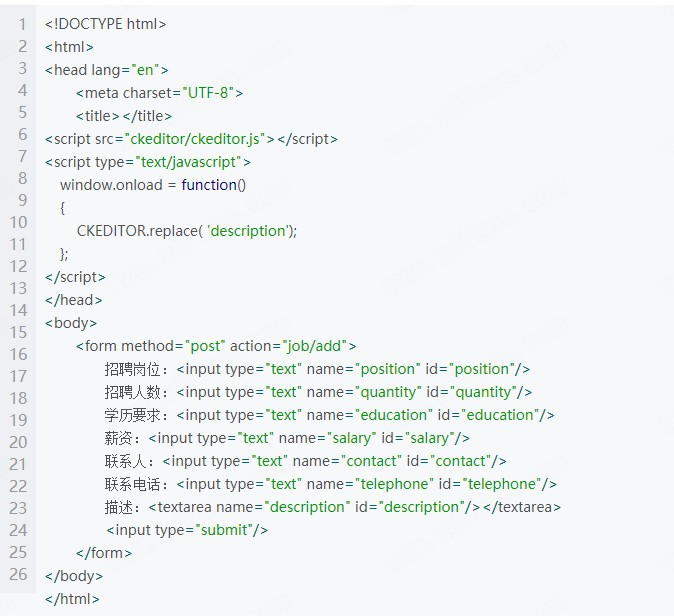Click the "UTF-8" charset value
Viewport: 674px width, 616px height.
(207, 93)
